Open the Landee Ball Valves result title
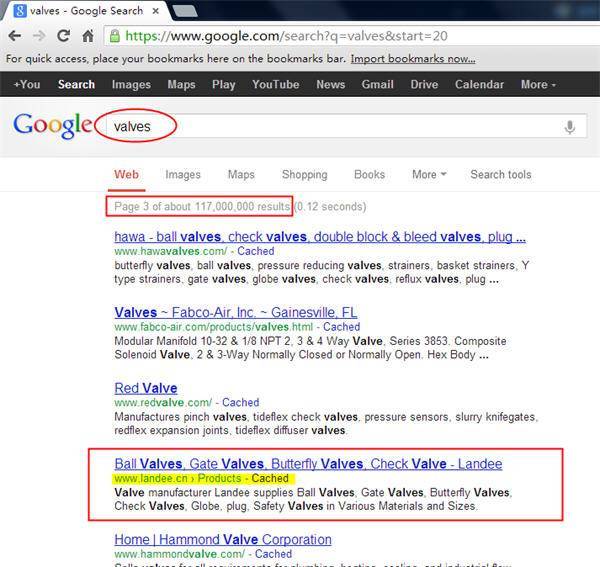The height and width of the screenshot is (567, 600). (308, 464)
